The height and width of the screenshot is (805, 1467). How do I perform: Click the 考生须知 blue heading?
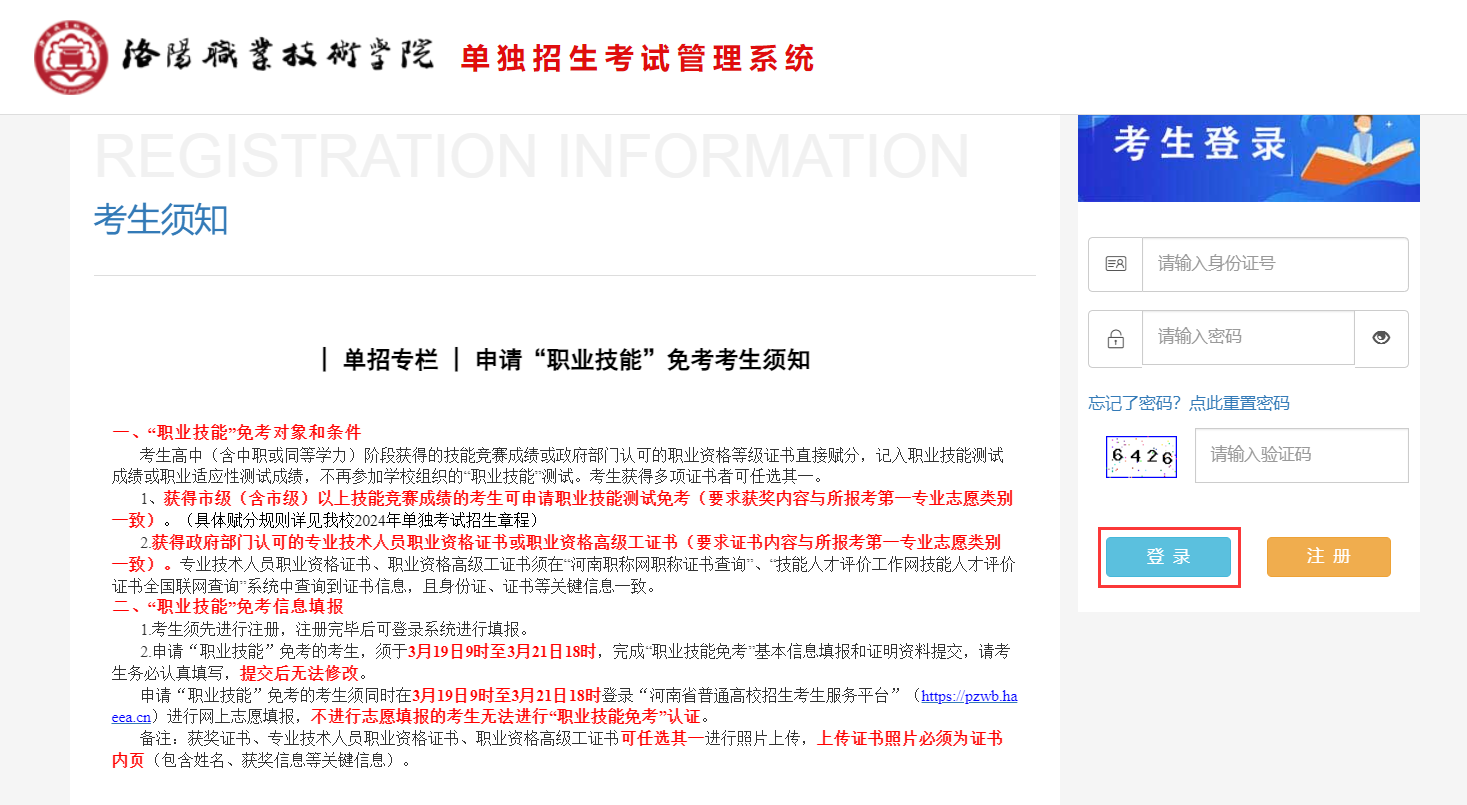(161, 219)
